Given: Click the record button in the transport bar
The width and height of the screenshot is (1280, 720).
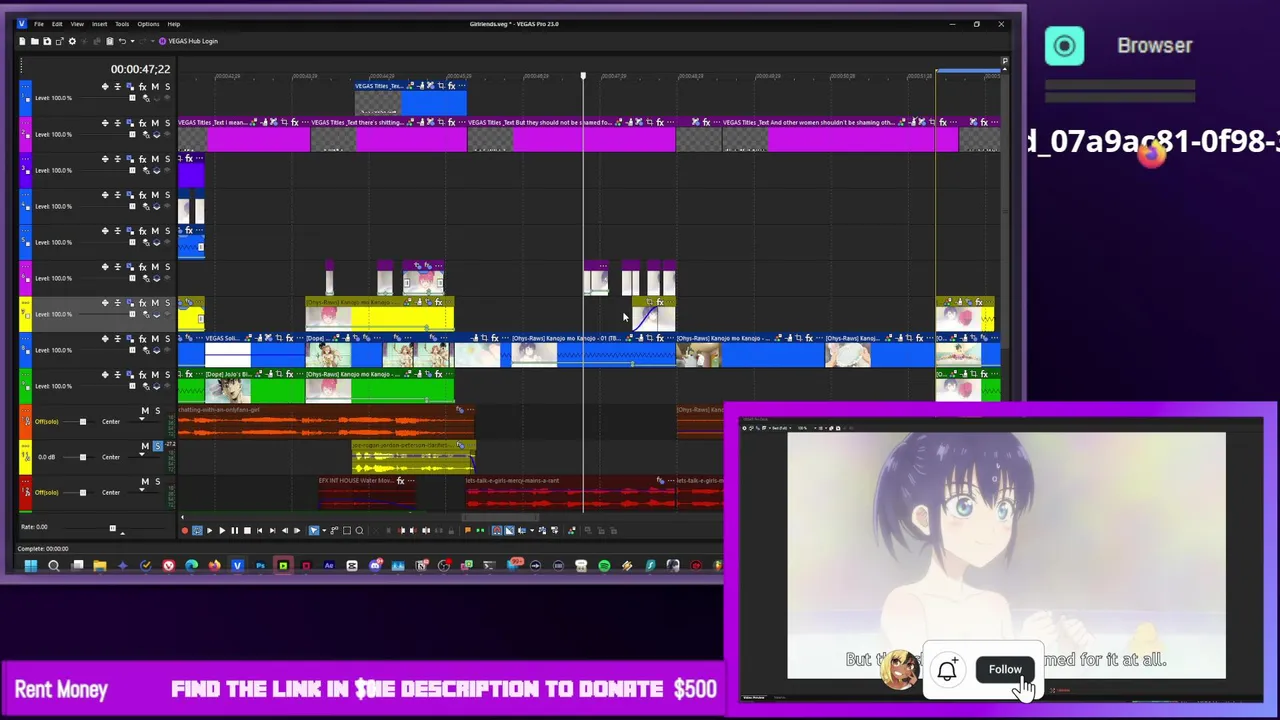Looking at the screenshot, I should (x=185, y=531).
